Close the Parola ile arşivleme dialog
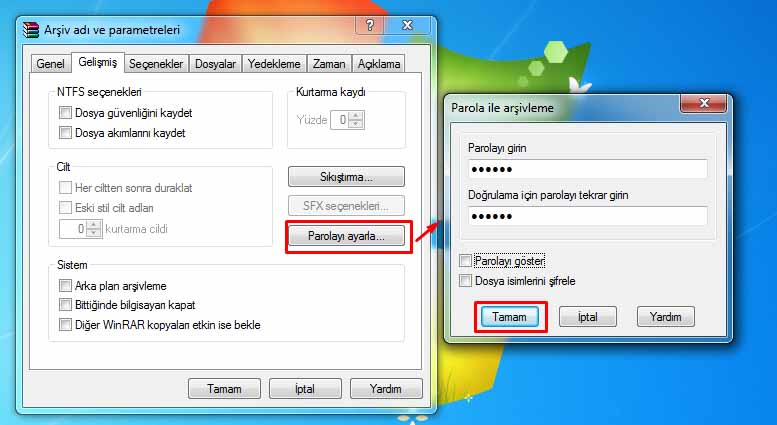Screen dimensions: 777x425 (x=704, y=103)
